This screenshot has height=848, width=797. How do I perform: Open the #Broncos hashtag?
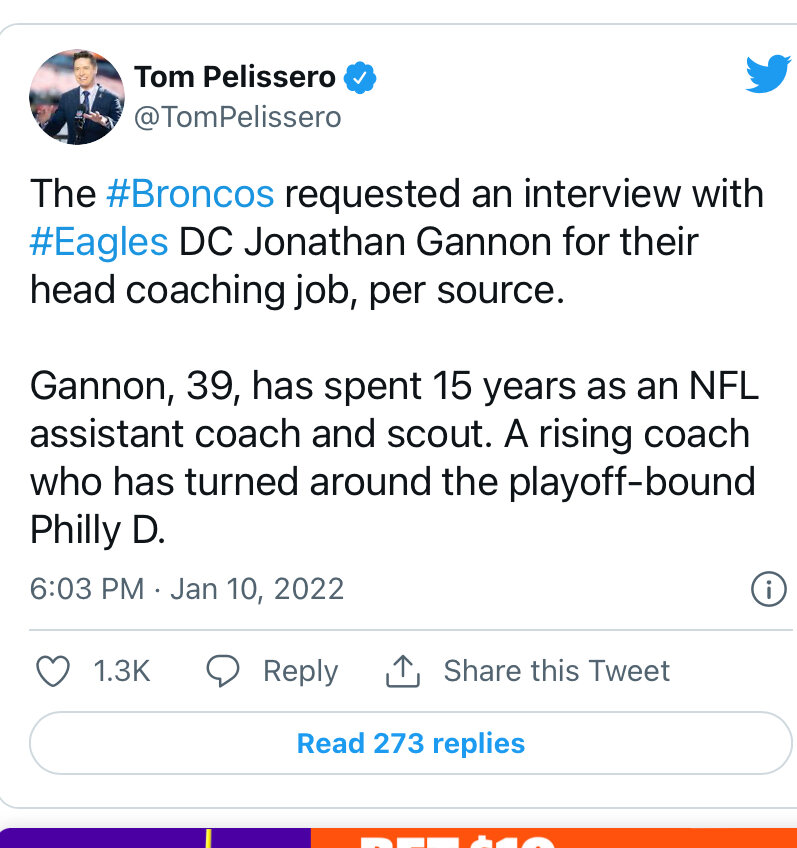click(189, 193)
